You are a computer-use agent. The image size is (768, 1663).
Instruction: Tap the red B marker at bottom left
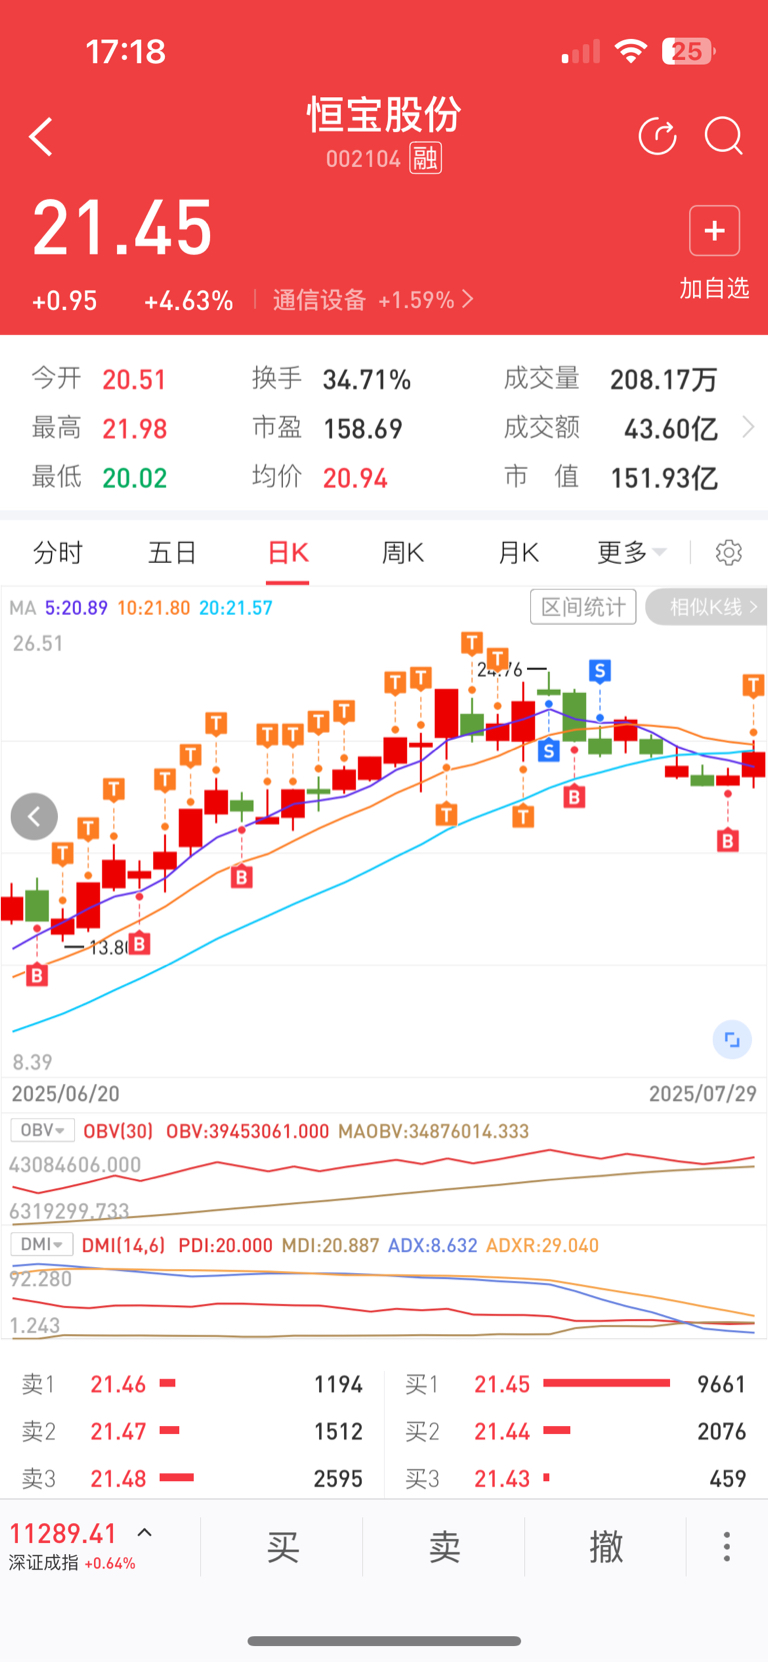[37, 974]
